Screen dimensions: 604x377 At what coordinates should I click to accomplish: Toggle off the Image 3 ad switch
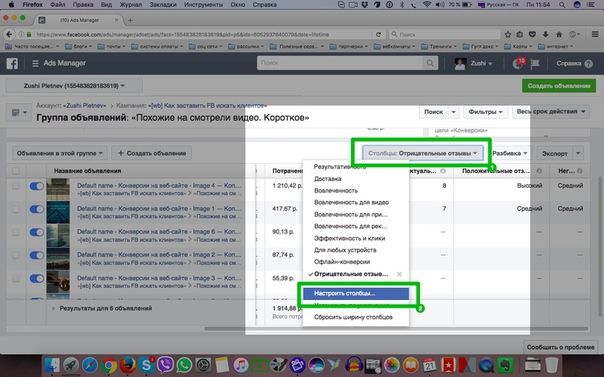[37, 278]
